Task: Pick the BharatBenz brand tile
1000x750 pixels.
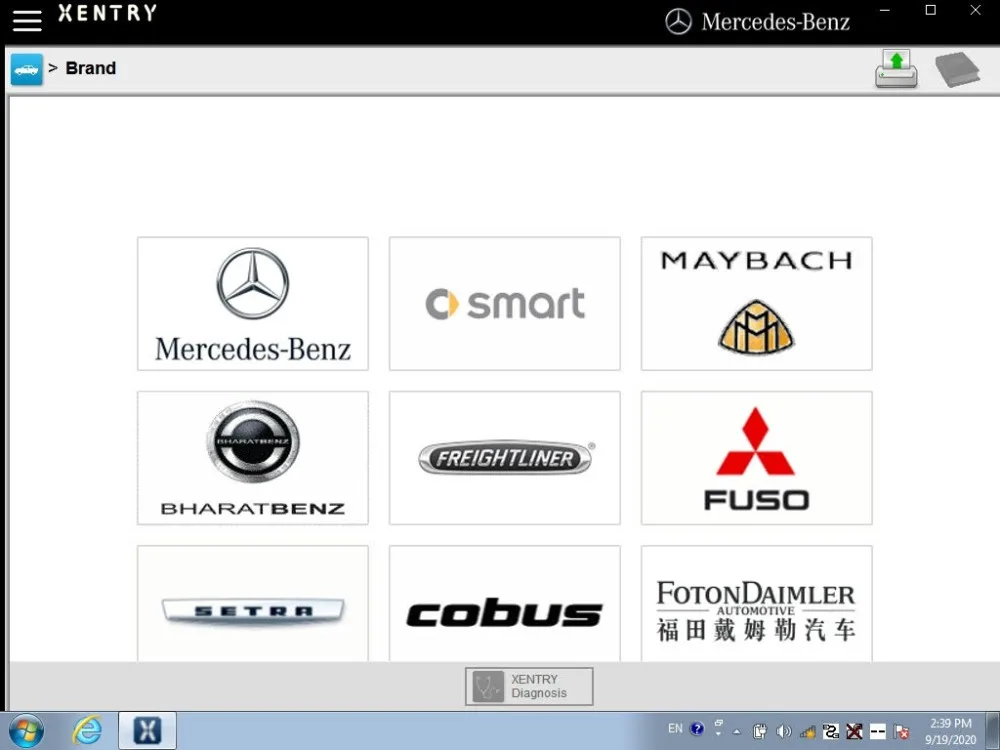Action: (x=253, y=458)
